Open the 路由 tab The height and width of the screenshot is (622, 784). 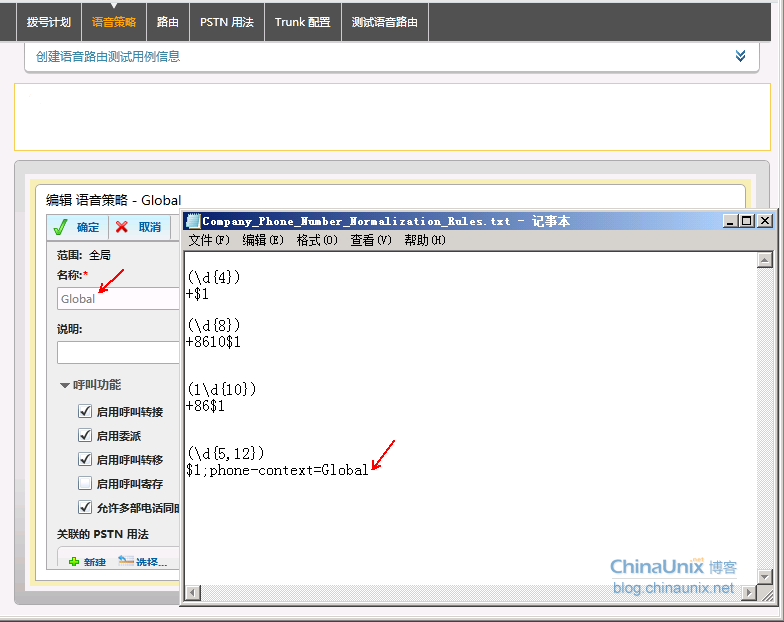[x=168, y=22]
